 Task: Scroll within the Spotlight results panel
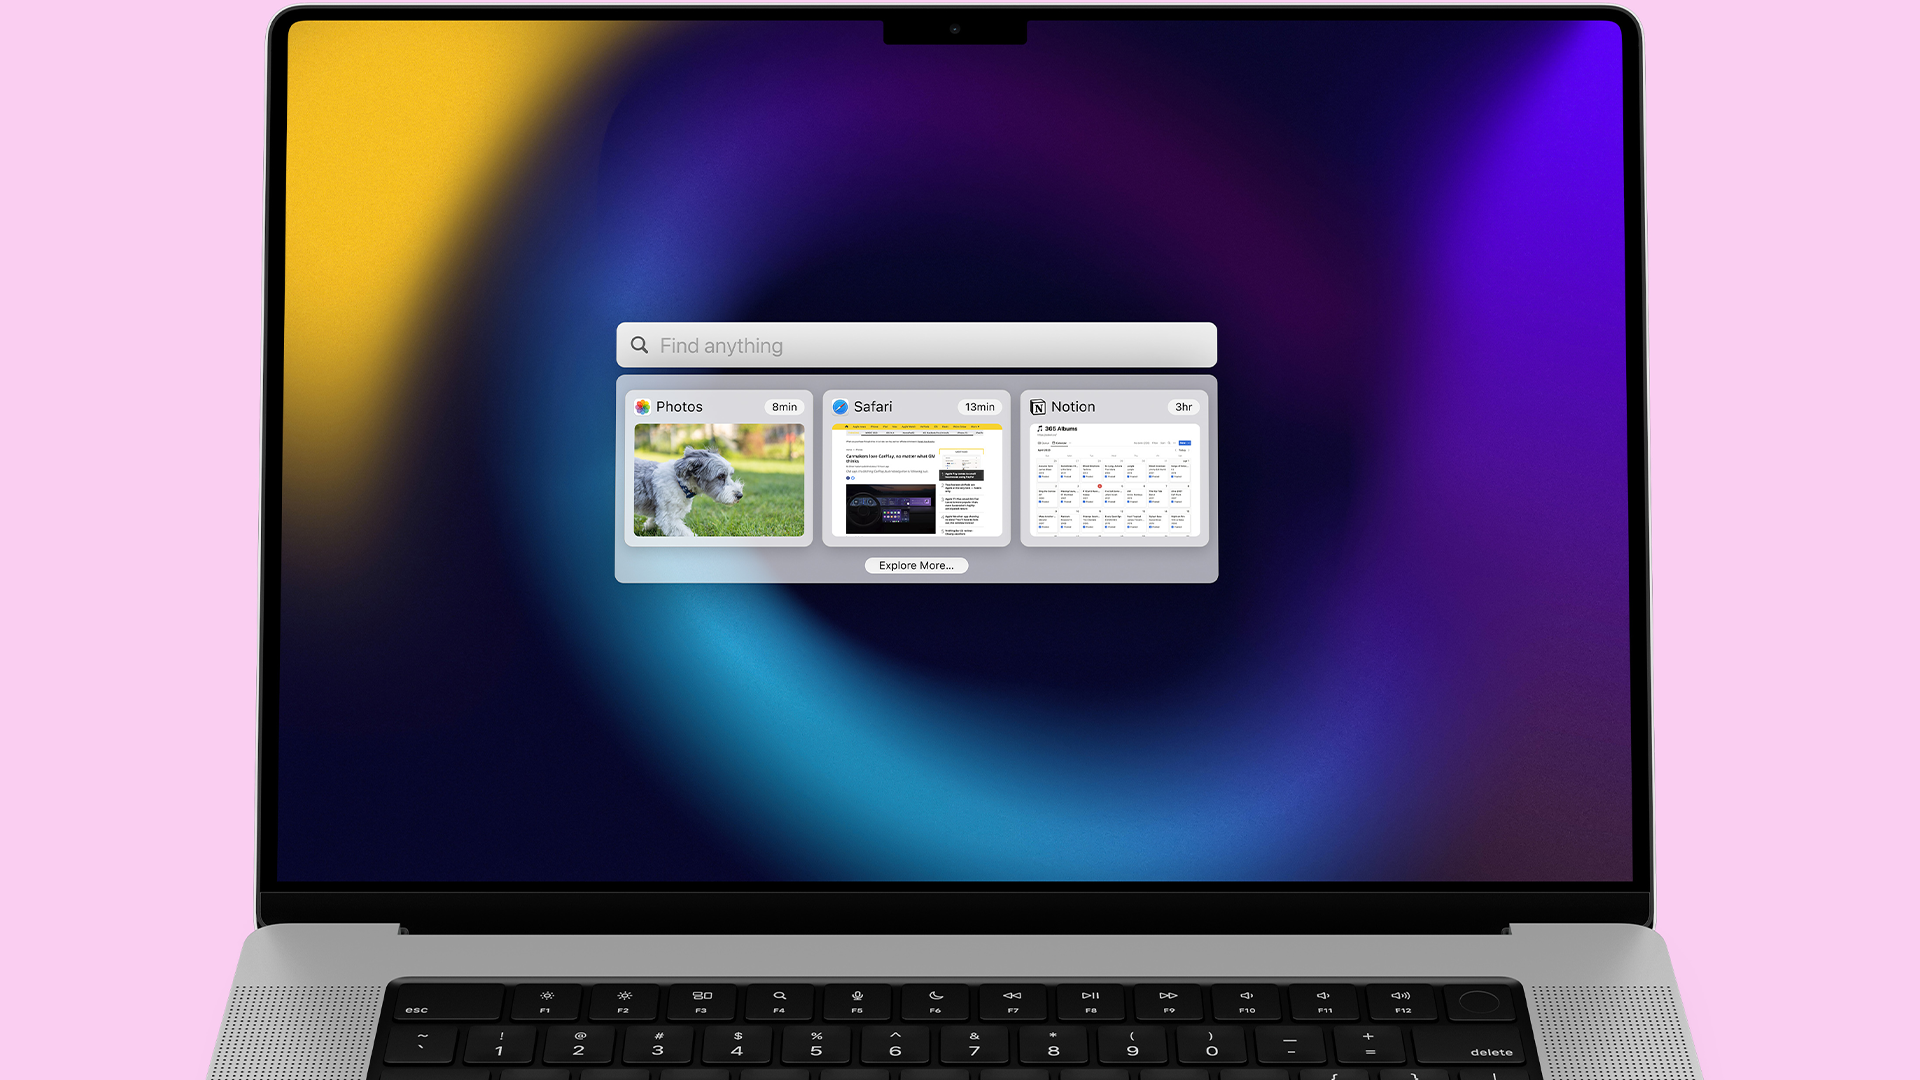(x=916, y=479)
